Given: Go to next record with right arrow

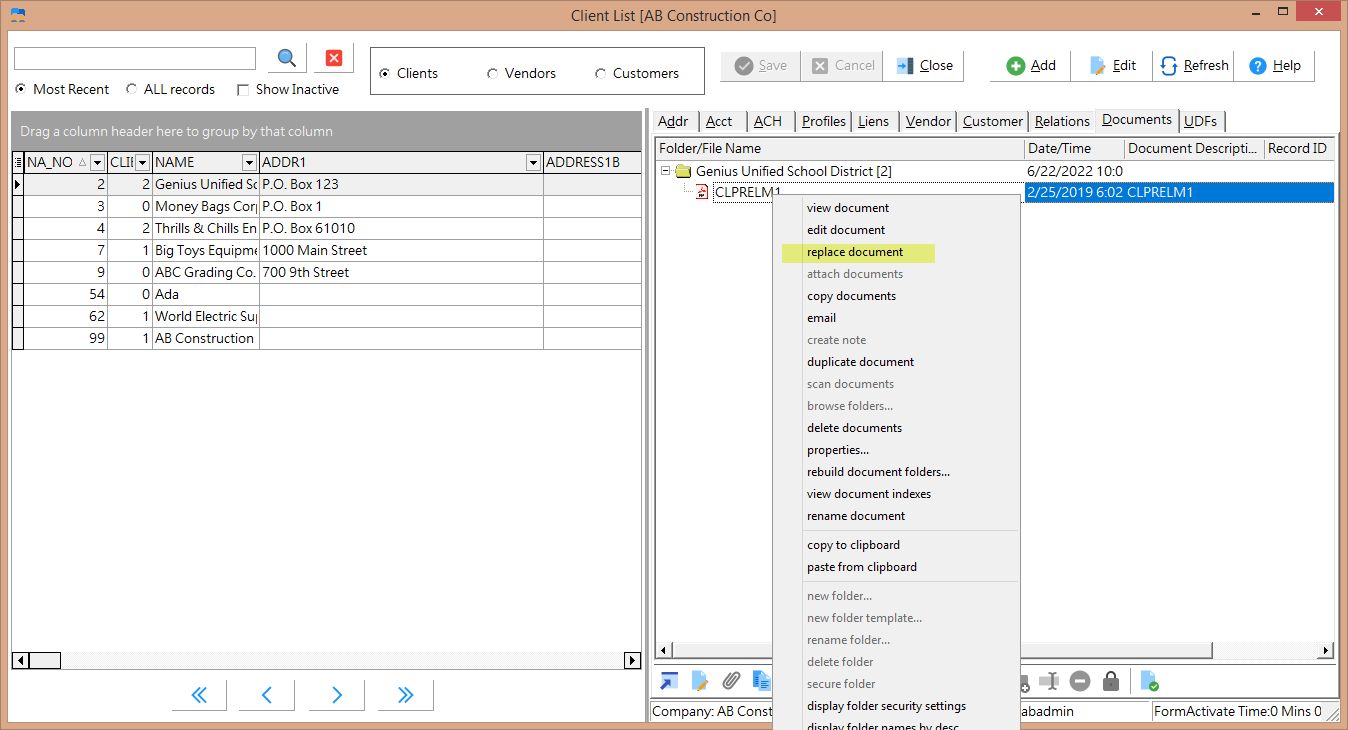Looking at the screenshot, I should pos(337,695).
